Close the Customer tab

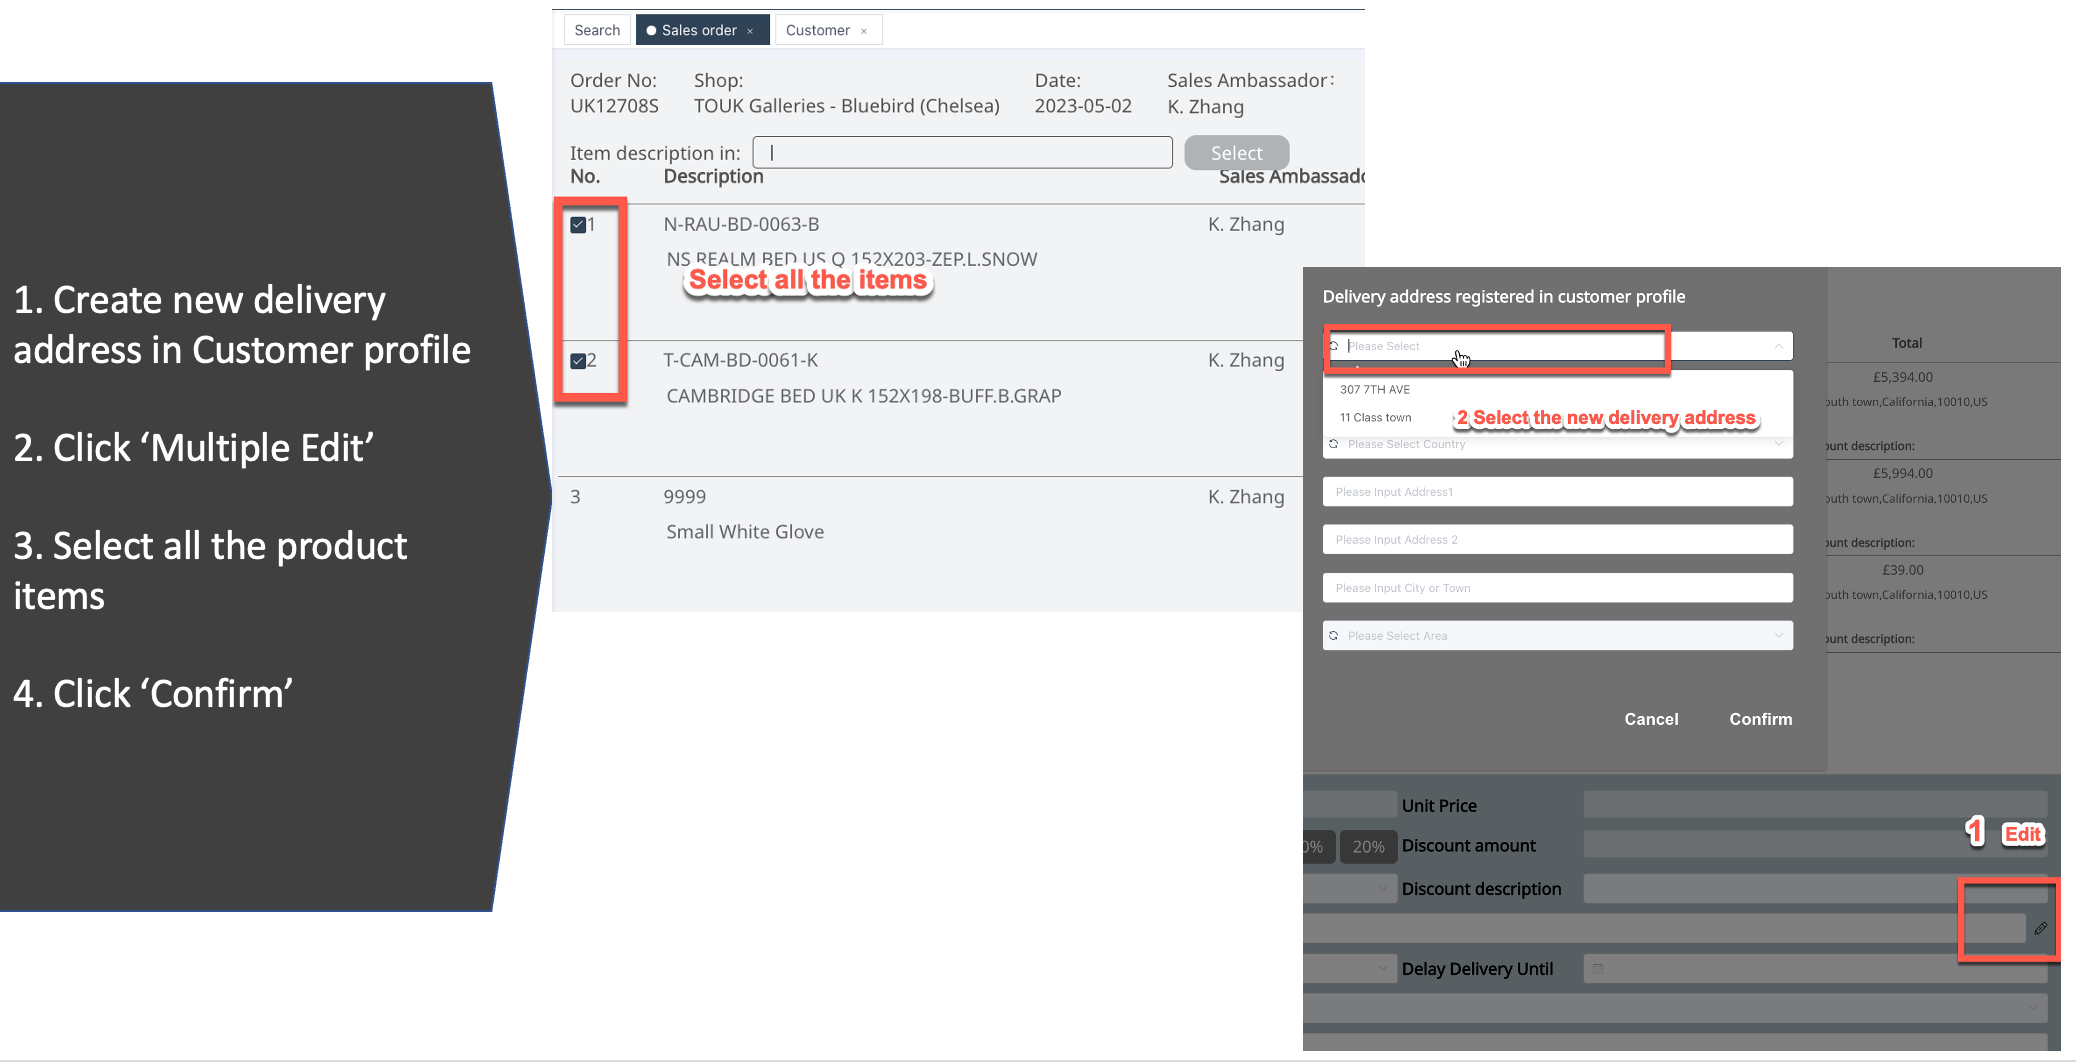click(864, 31)
